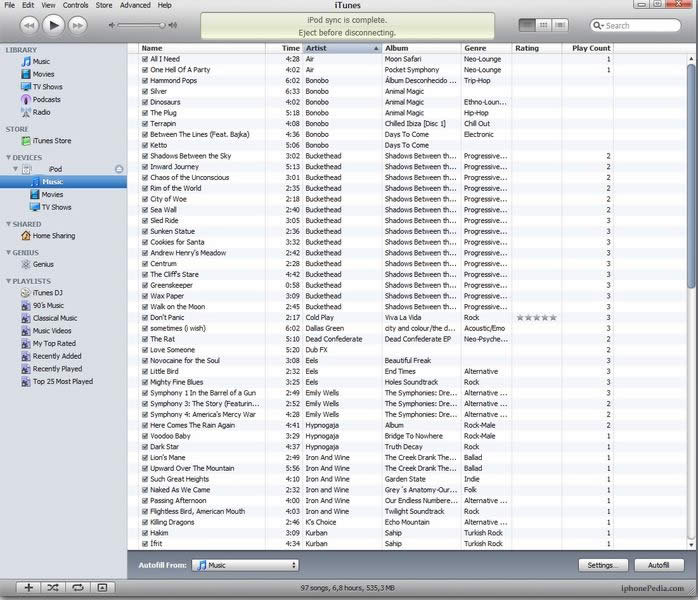Uncheck the song "All I Need"
Viewport: 698px width, 600px height.
pyautogui.click(x=145, y=60)
